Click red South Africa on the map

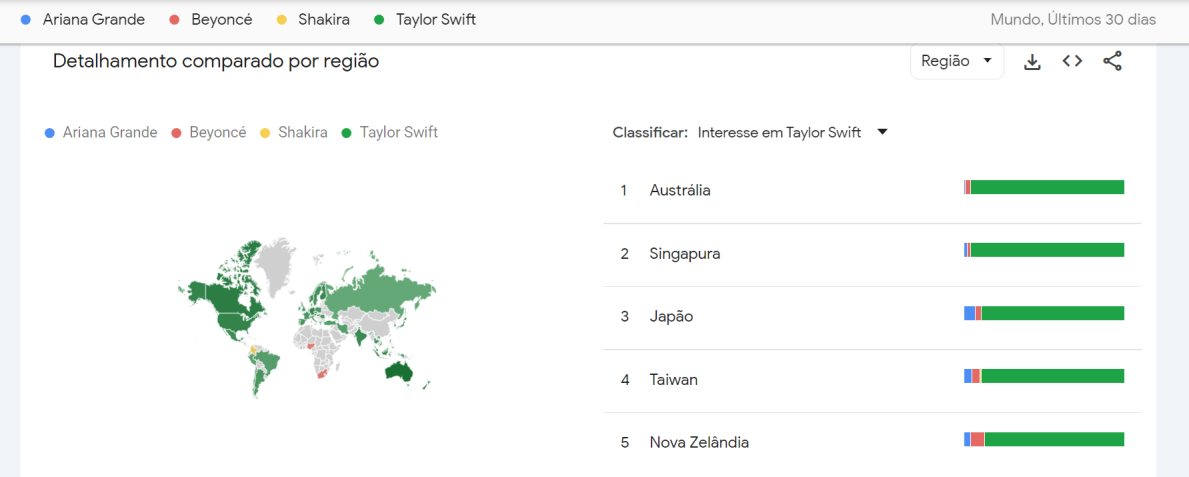[x=322, y=372]
